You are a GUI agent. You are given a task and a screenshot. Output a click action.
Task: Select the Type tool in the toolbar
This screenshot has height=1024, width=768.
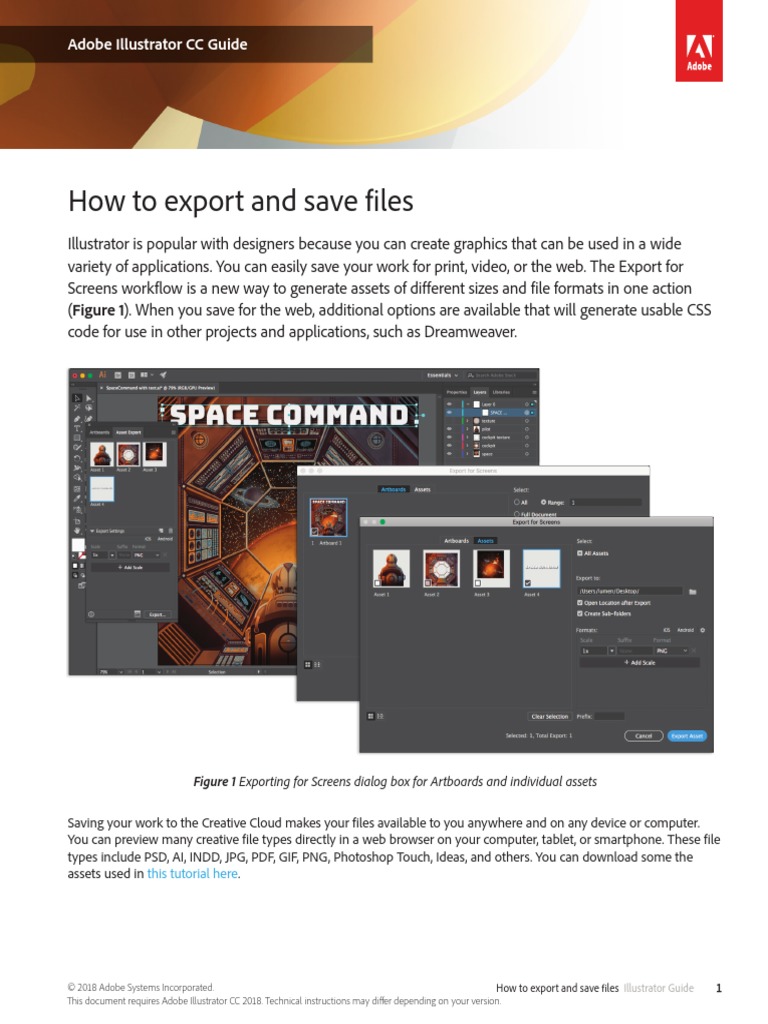[x=77, y=428]
